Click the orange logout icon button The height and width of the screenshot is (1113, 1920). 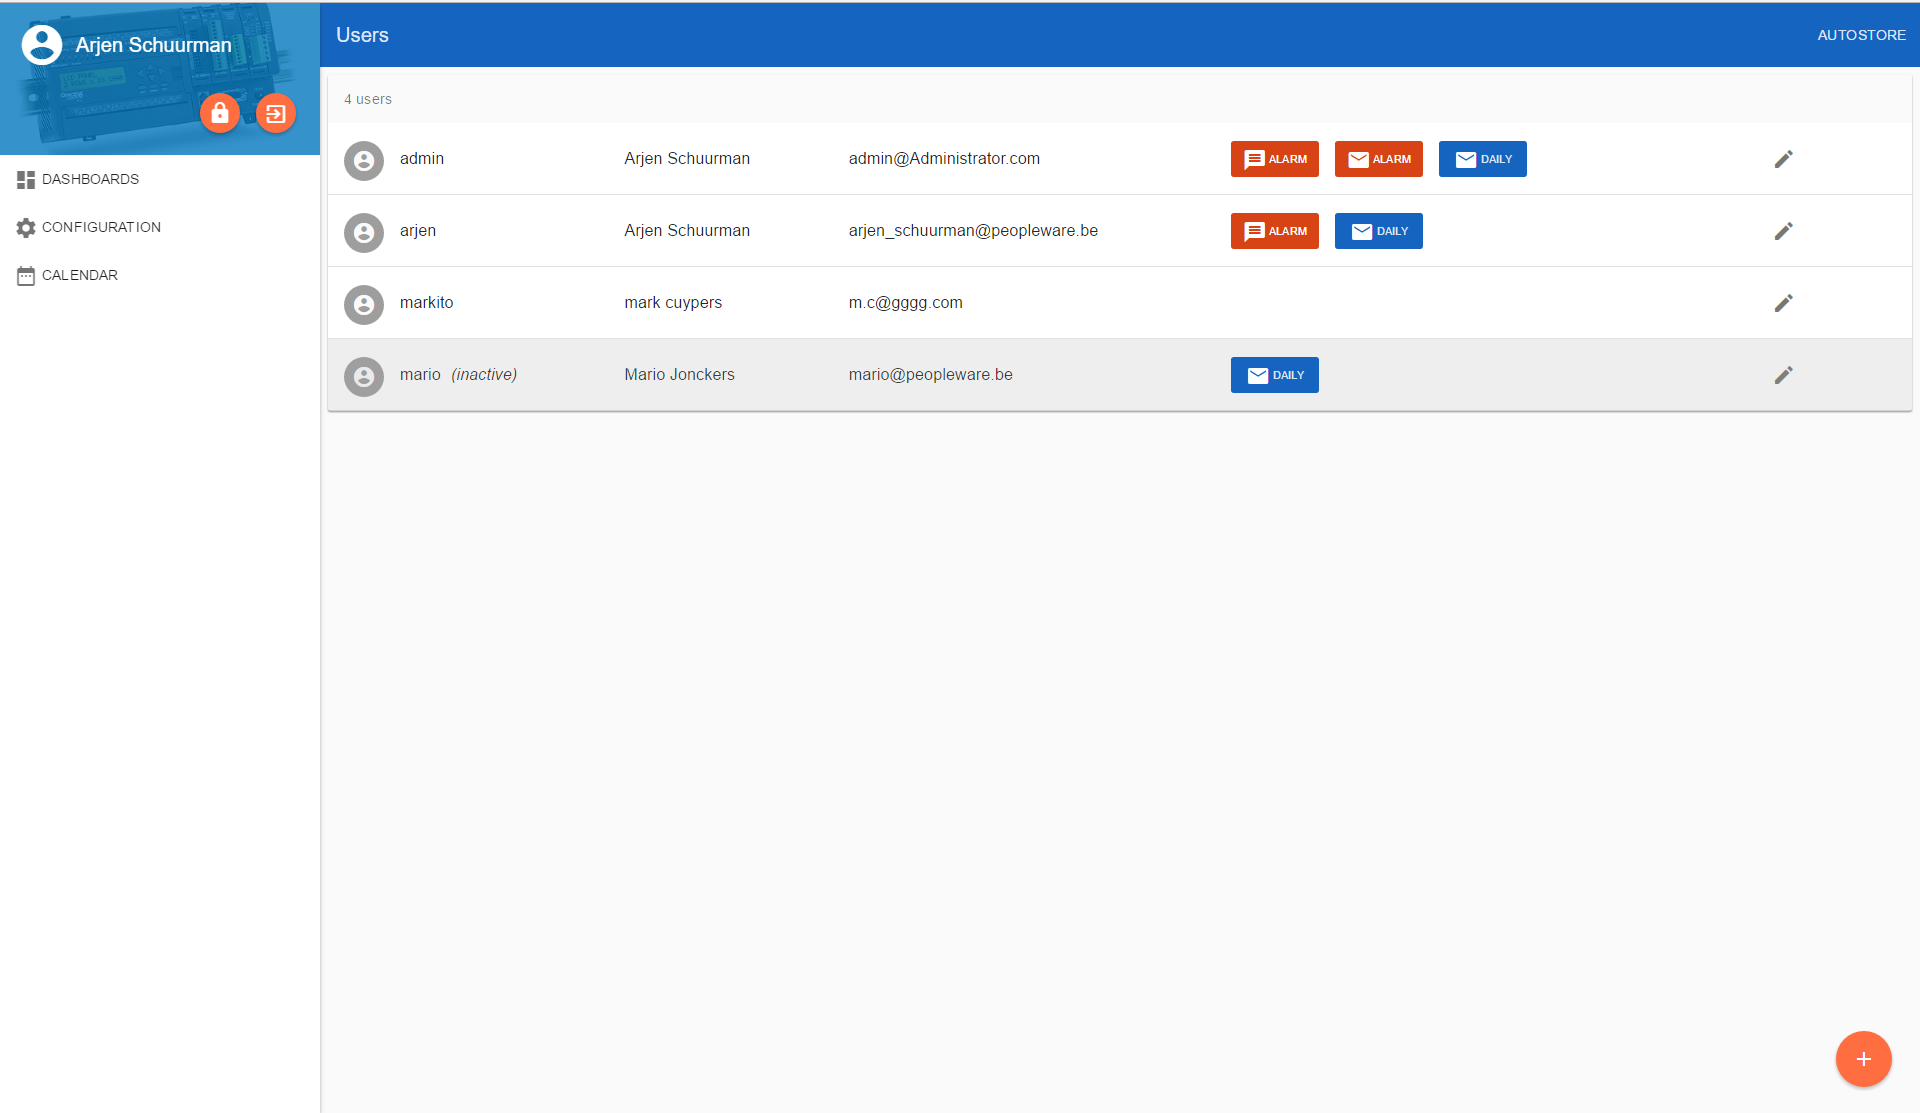coord(276,113)
